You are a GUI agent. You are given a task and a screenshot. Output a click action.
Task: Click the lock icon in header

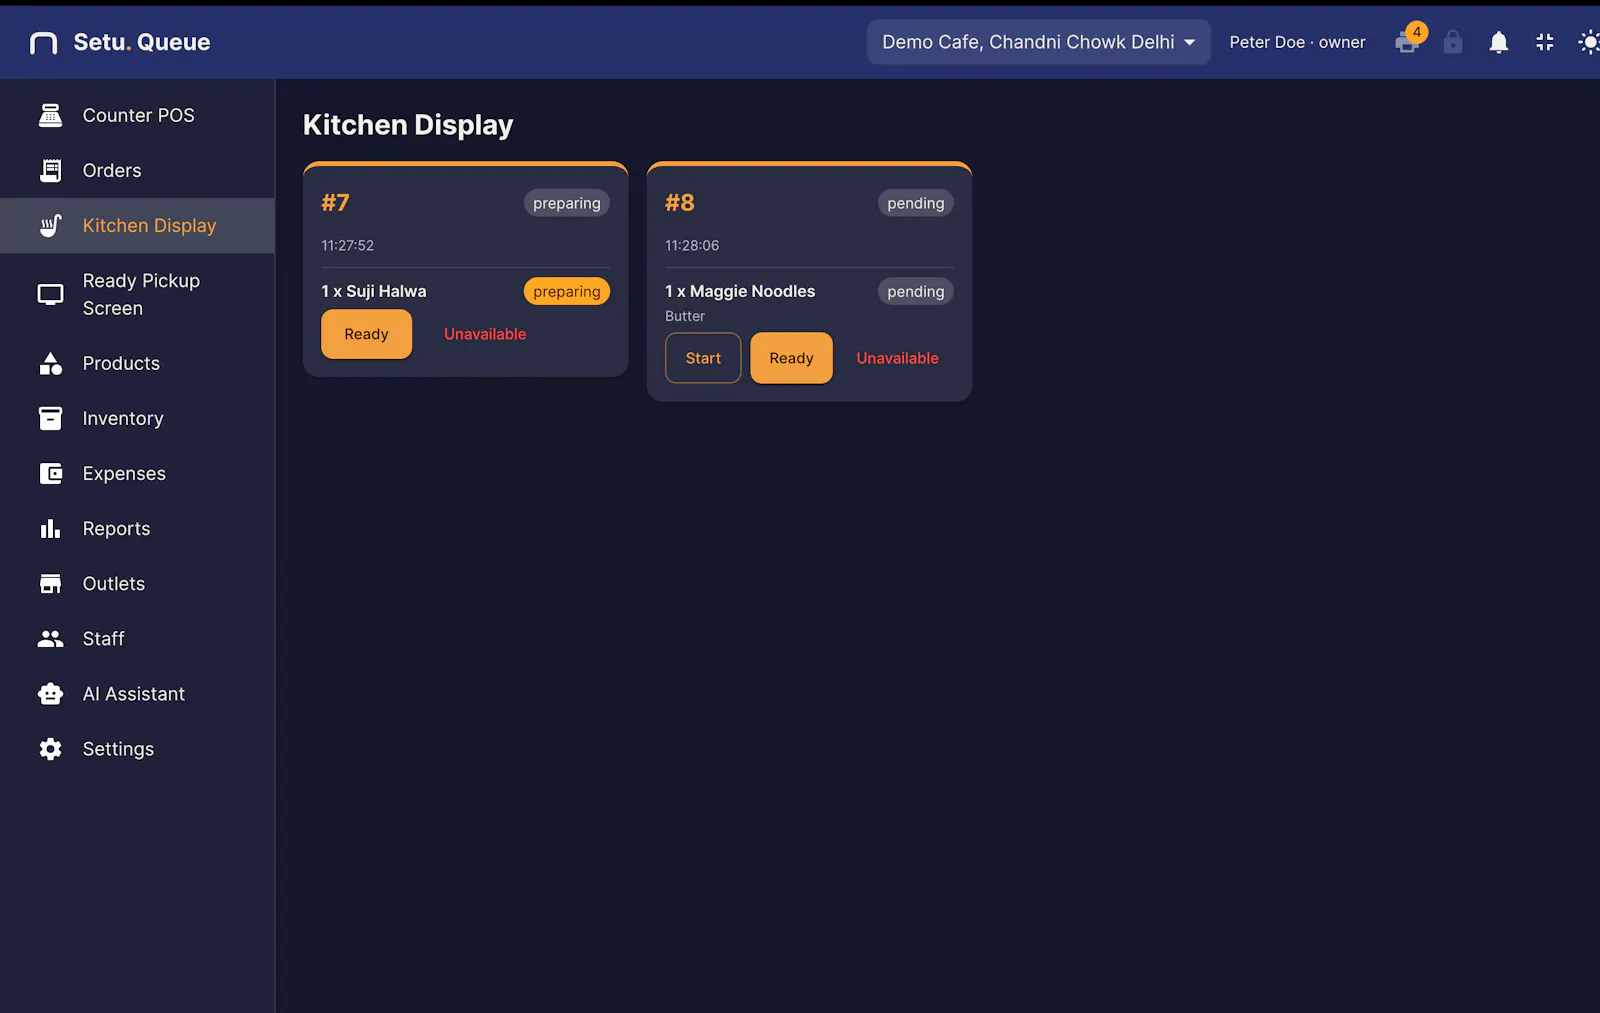tap(1453, 42)
